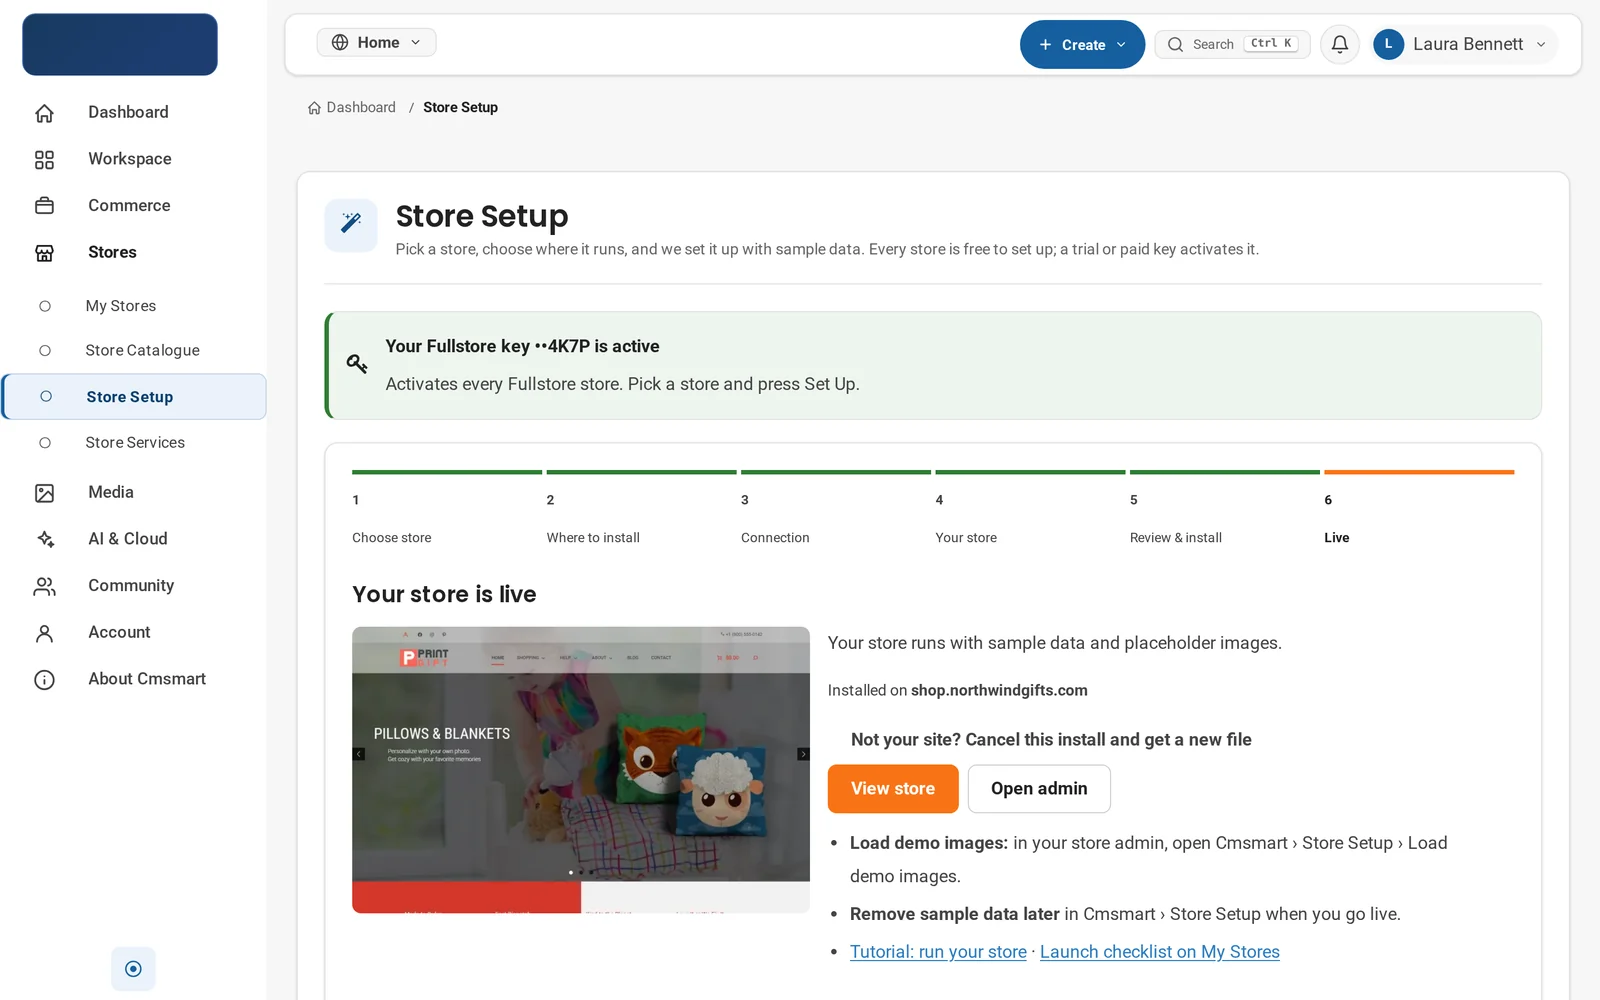Click step 1 Choose store progress bar
This screenshot has height=1000, width=1600.
click(x=447, y=472)
